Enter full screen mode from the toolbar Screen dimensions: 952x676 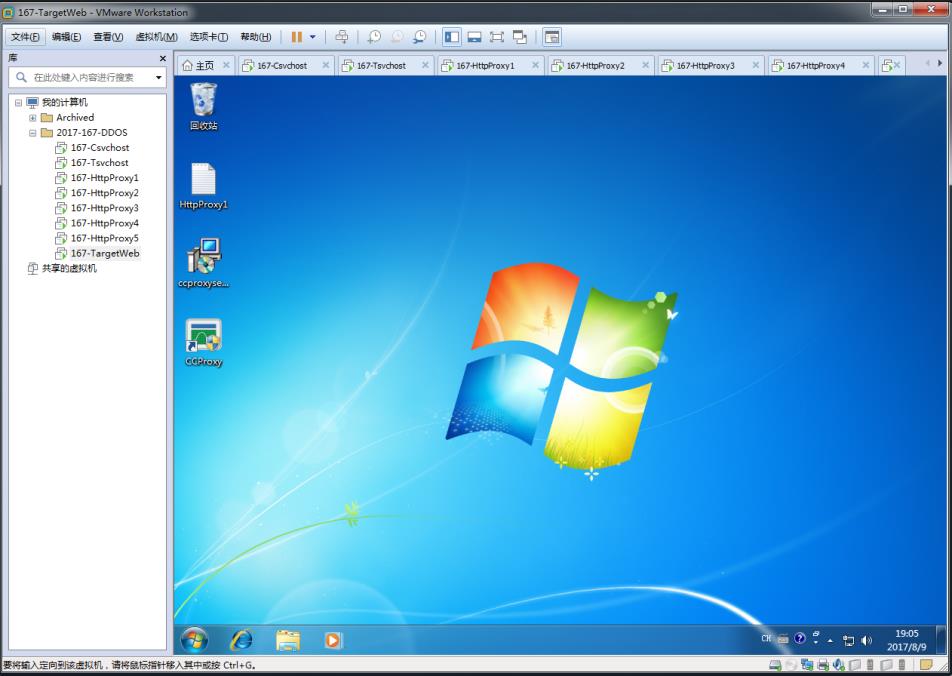coord(497,37)
